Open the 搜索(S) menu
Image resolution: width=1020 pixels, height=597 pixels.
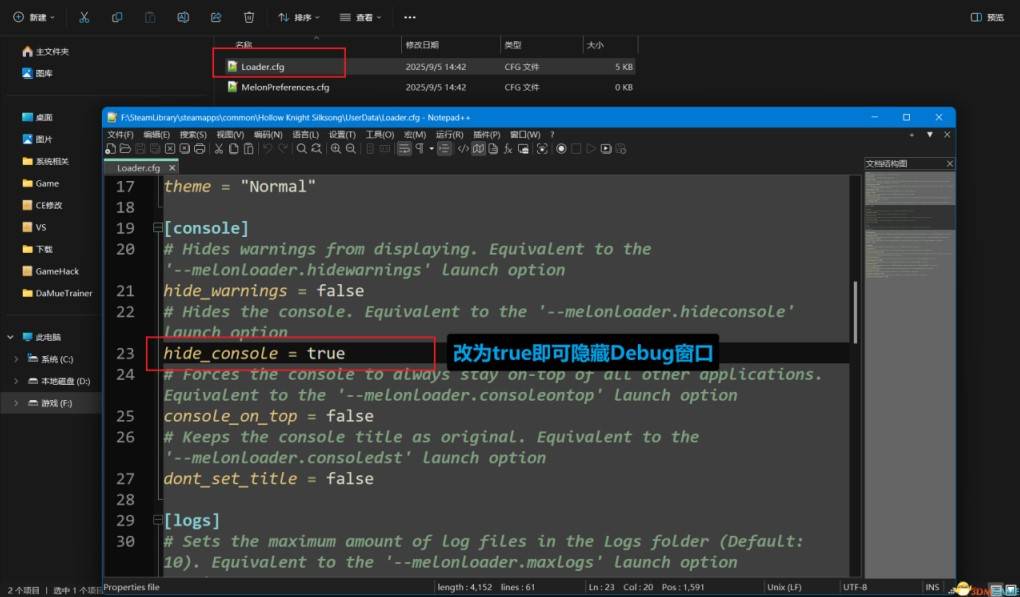(193, 135)
